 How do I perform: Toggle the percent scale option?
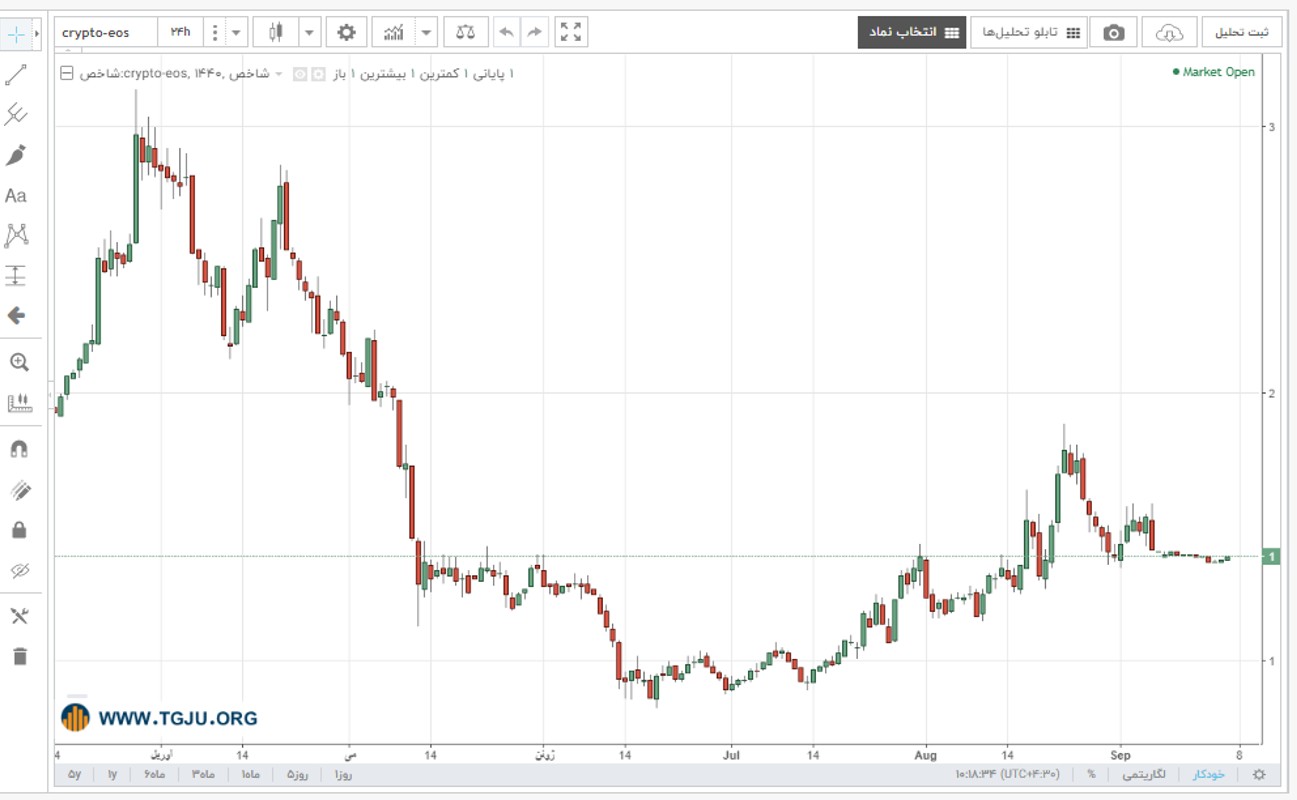pyautogui.click(x=1092, y=774)
